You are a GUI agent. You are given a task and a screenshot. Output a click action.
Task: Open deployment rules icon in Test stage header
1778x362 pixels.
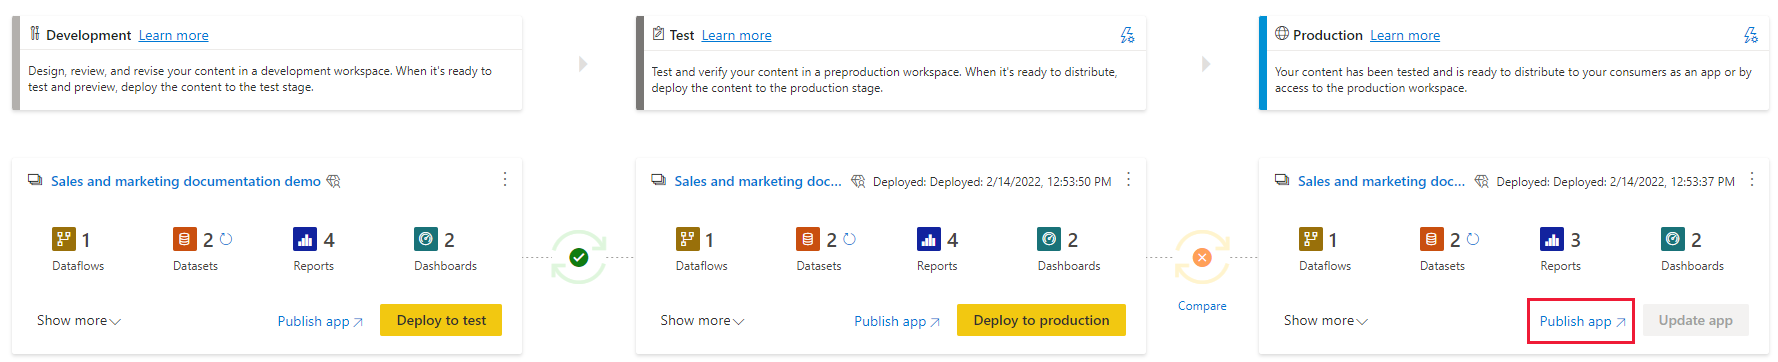pyautogui.click(x=1127, y=35)
